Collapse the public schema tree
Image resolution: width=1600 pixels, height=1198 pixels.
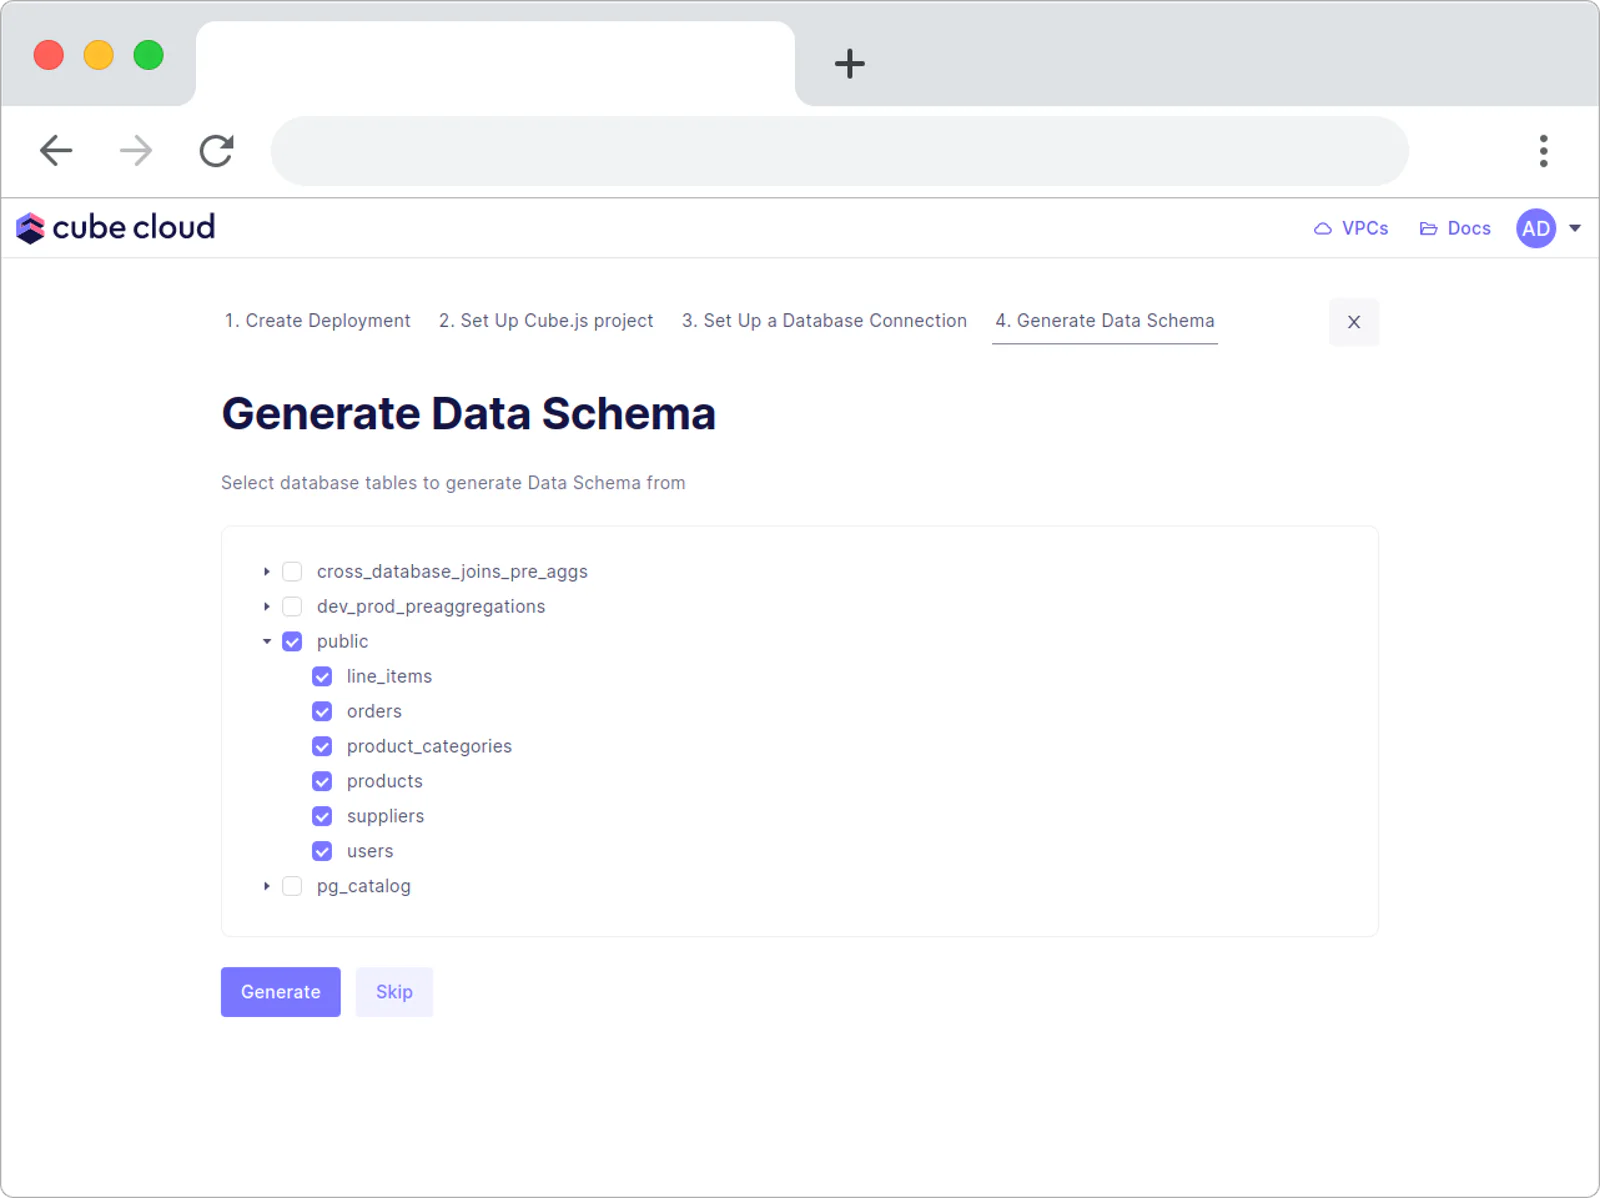(x=267, y=642)
